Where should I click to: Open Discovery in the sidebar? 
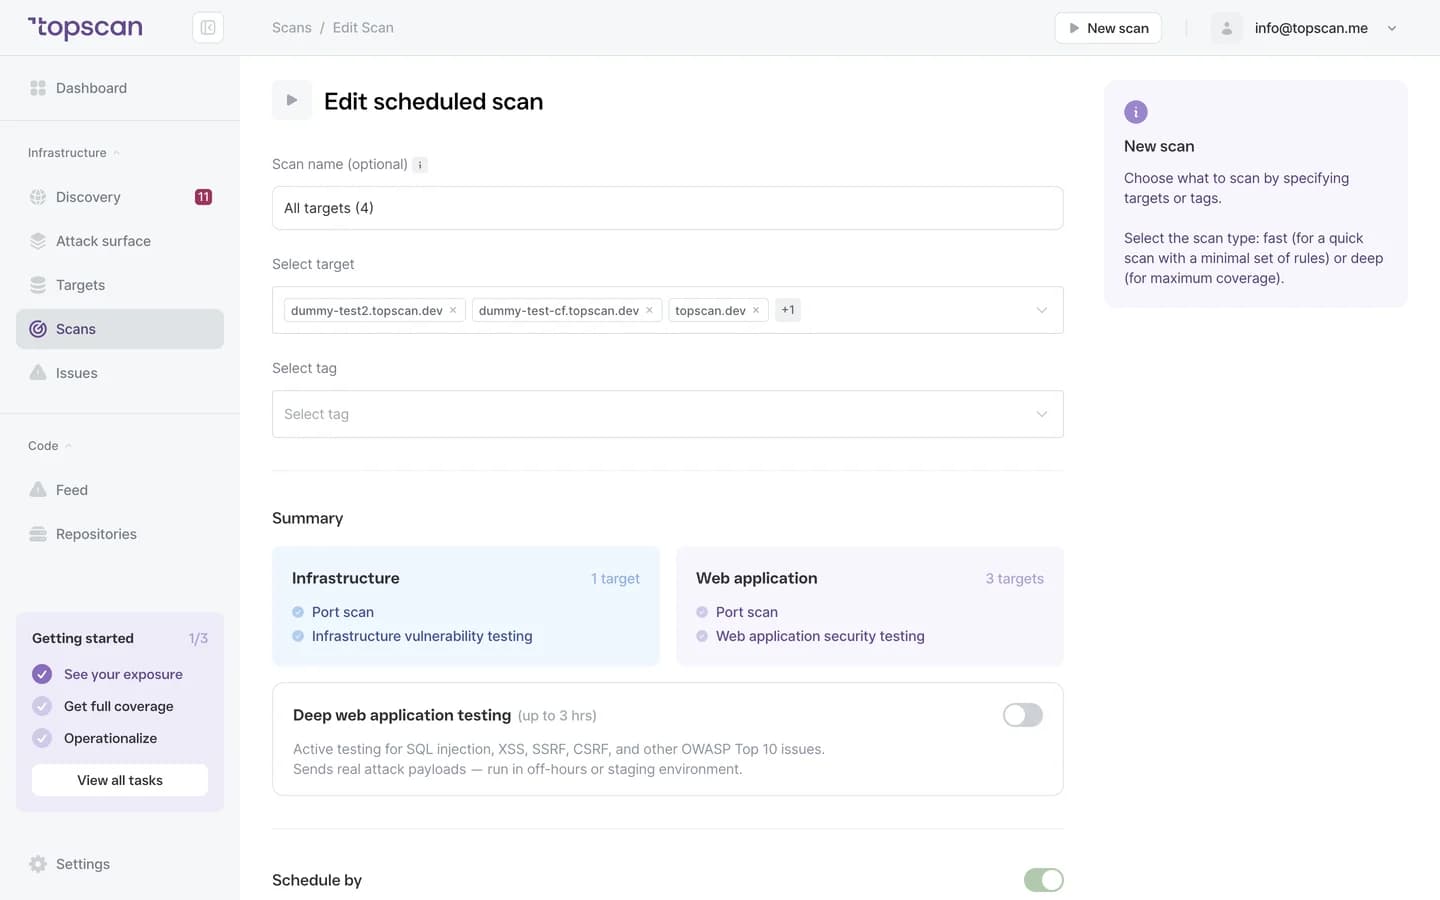(x=120, y=197)
